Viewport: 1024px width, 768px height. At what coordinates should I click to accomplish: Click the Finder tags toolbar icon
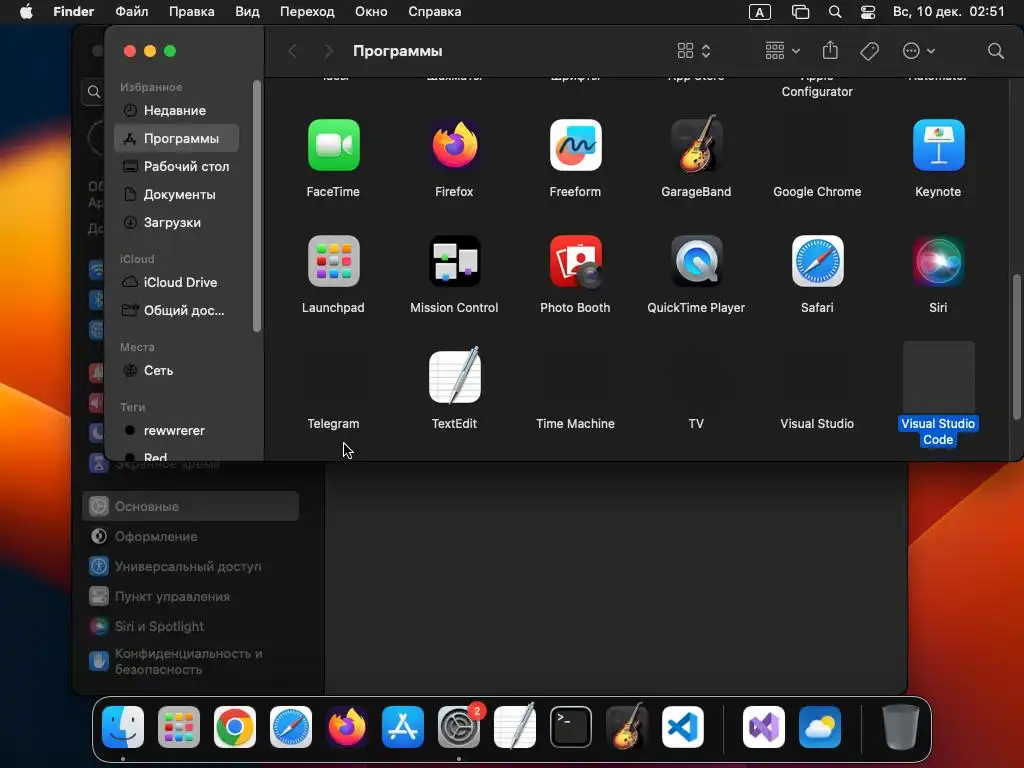(x=869, y=51)
